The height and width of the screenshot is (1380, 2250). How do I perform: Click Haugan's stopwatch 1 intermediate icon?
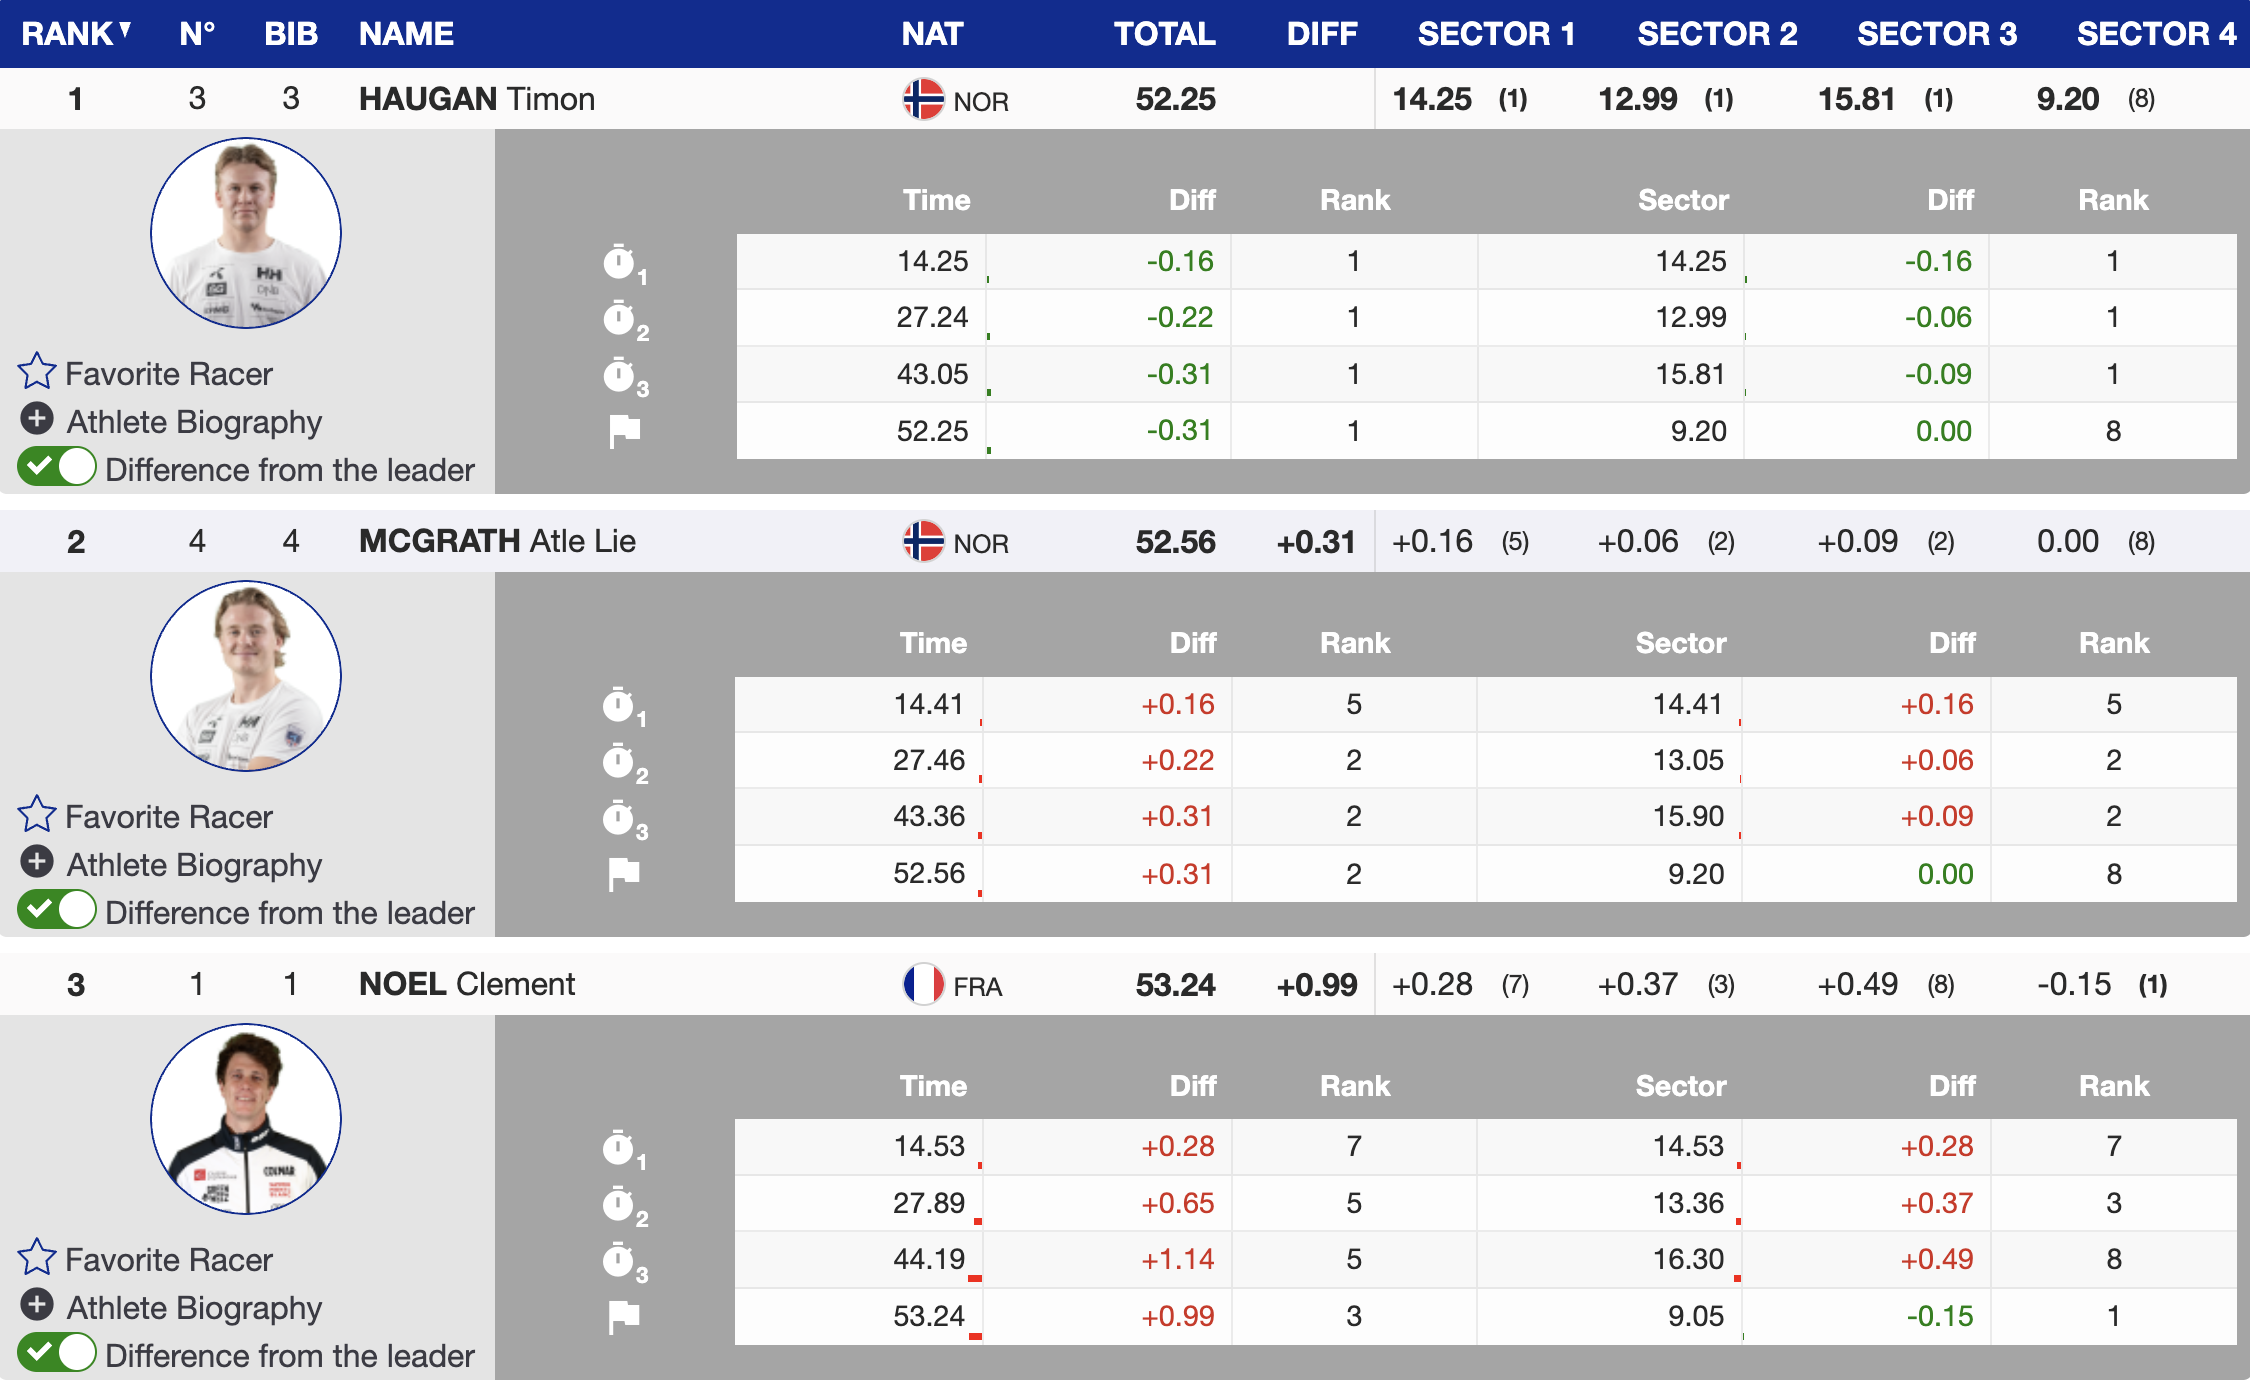[x=619, y=263]
